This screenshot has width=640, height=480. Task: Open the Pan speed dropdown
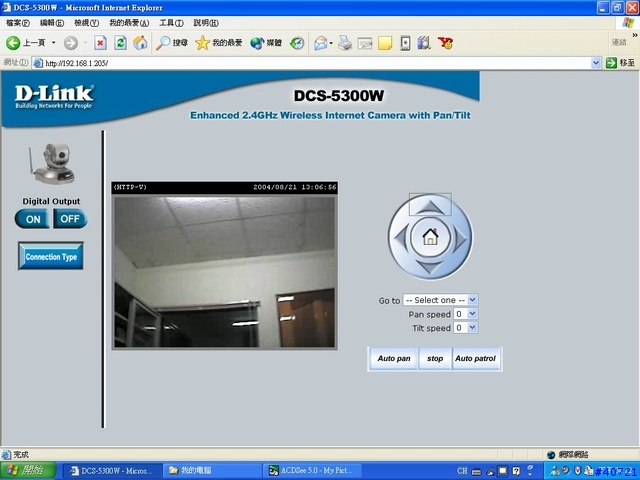click(x=465, y=314)
